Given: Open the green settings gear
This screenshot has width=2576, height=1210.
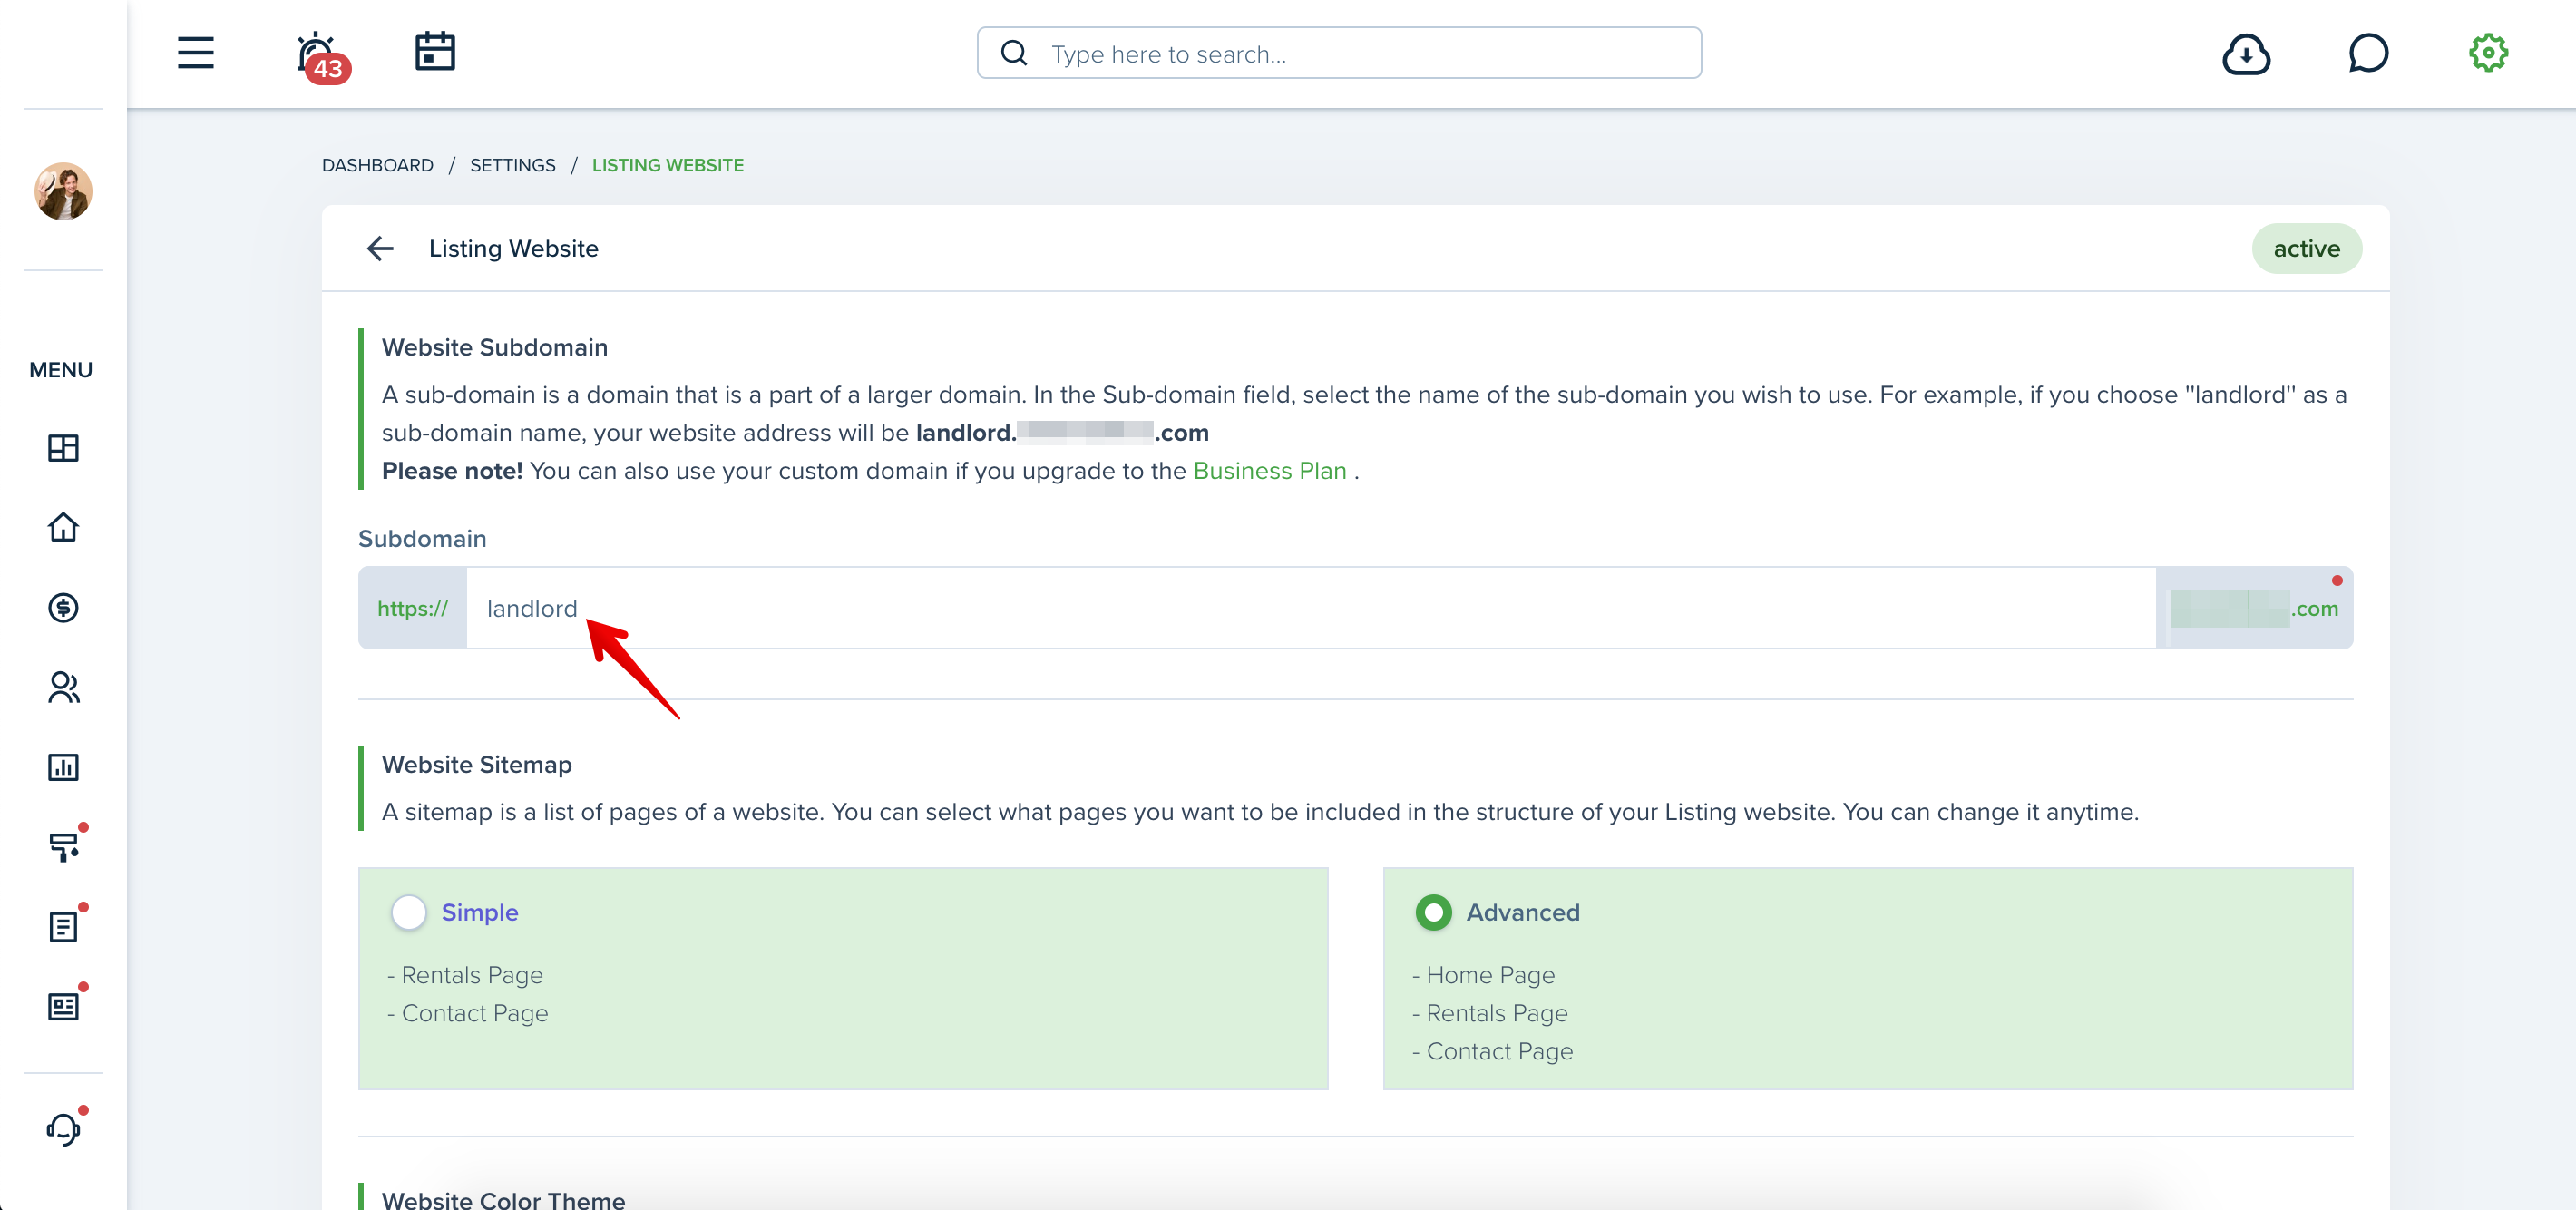Looking at the screenshot, I should tap(2488, 53).
